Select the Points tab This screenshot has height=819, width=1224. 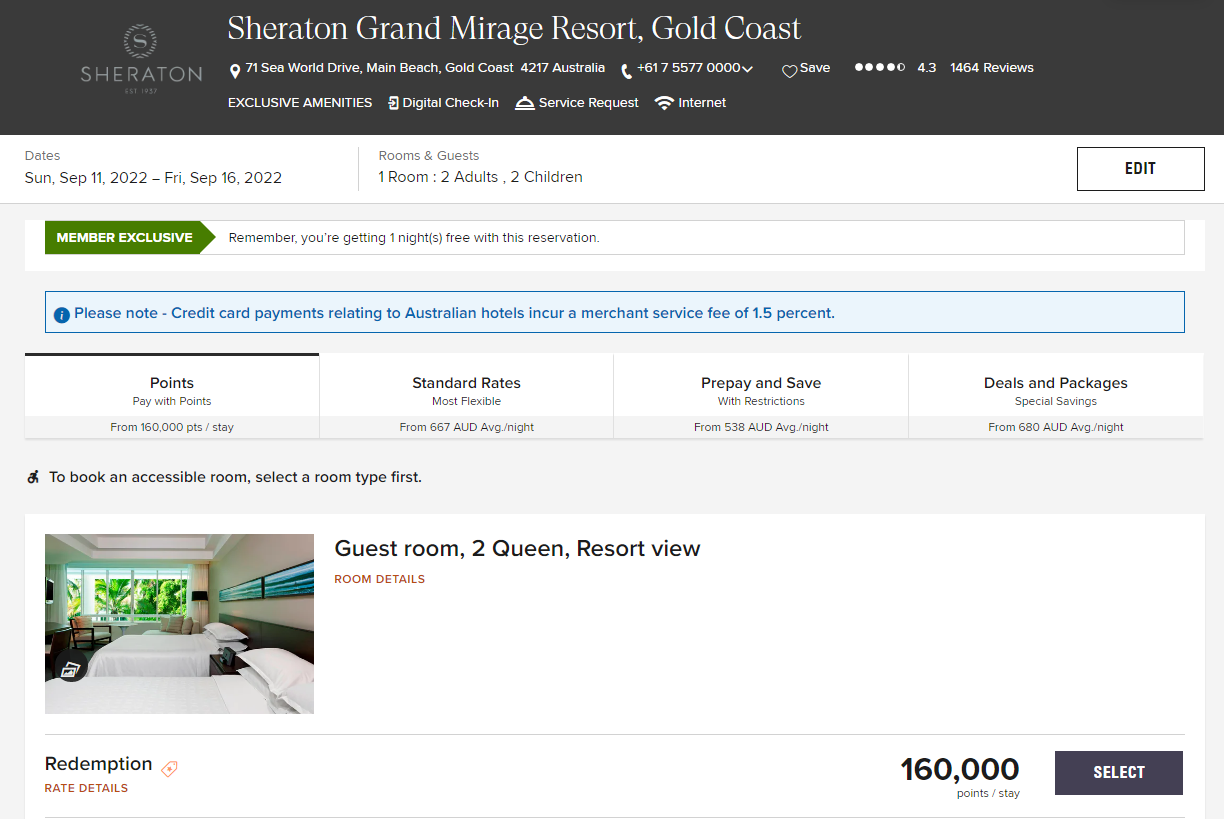172,396
